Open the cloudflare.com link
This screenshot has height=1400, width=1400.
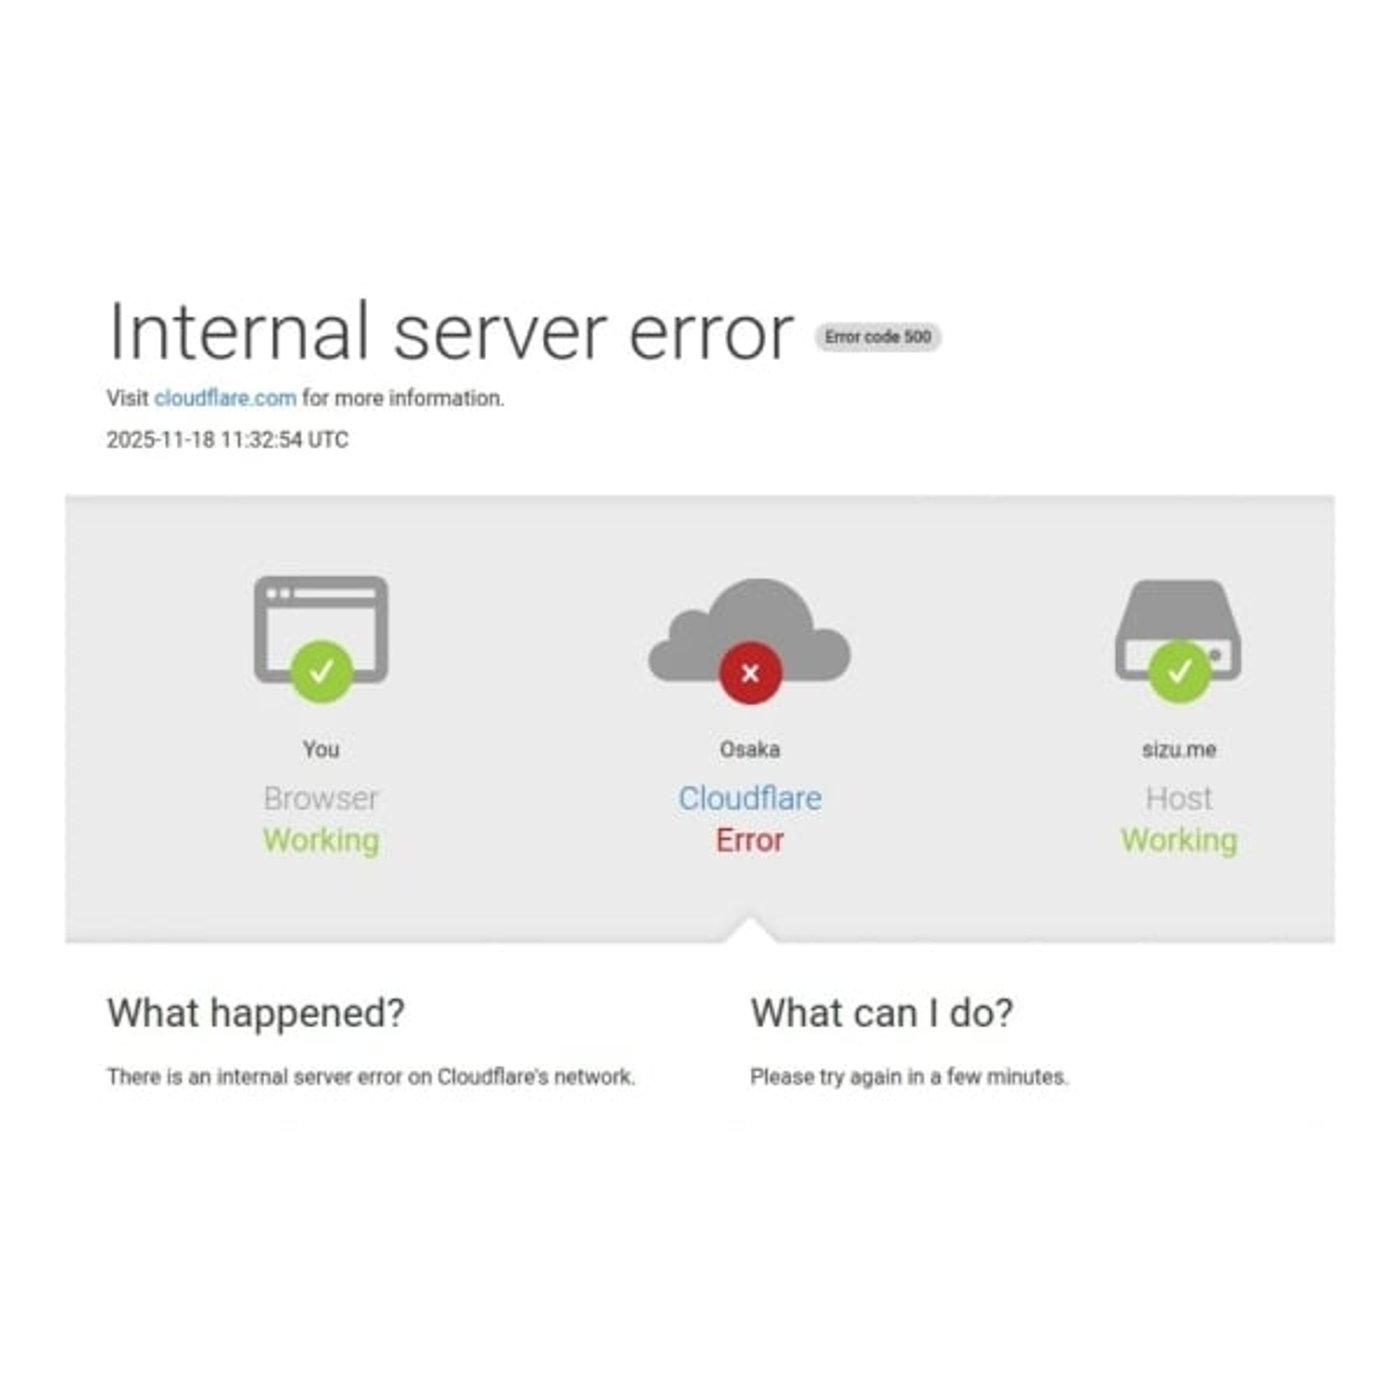pyautogui.click(x=225, y=398)
